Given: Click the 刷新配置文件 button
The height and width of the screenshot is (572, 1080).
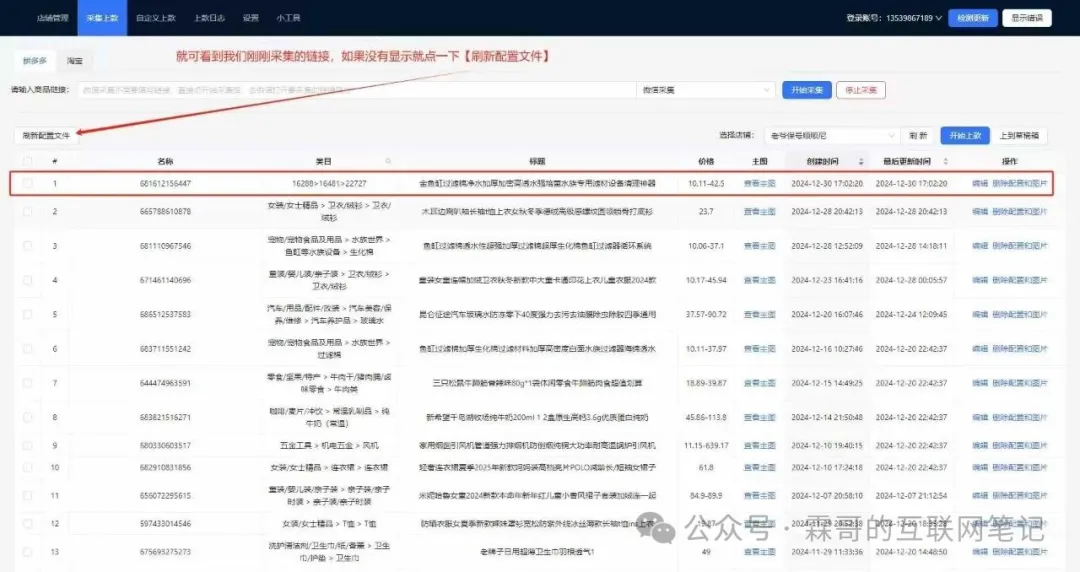Looking at the screenshot, I should pos(47,135).
